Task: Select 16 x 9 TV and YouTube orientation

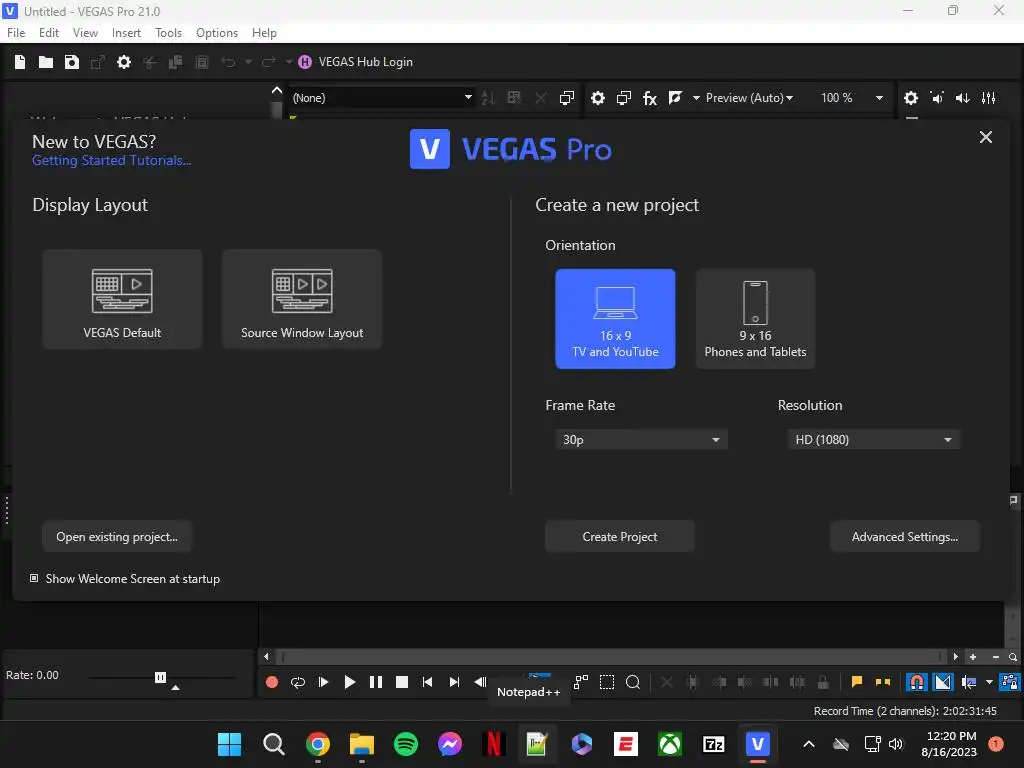Action: (x=615, y=319)
